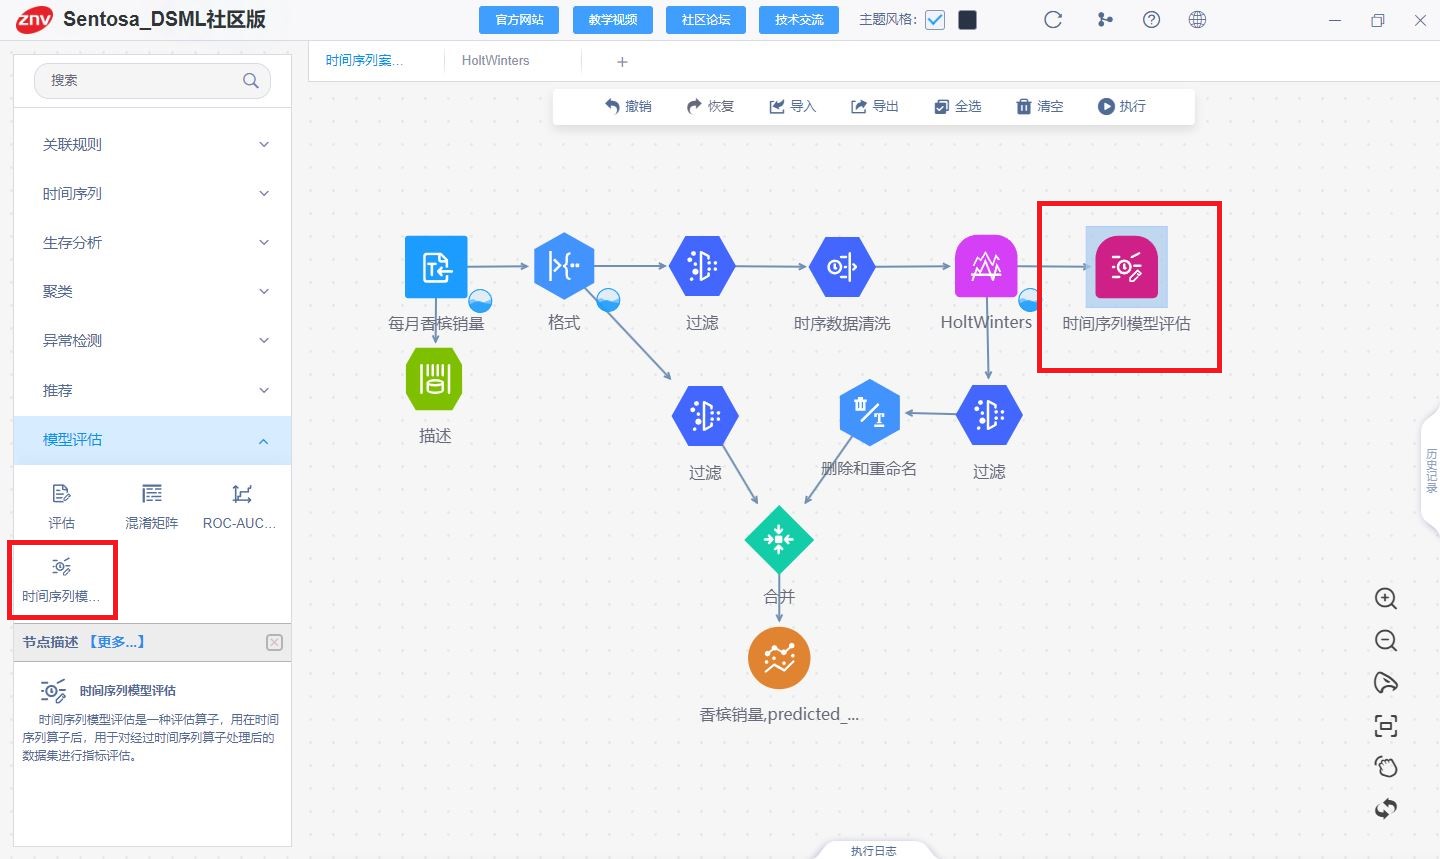Choose the 混淆矩阵 operator in sidebar
The image size is (1440, 859).
(x=152, y=505)
